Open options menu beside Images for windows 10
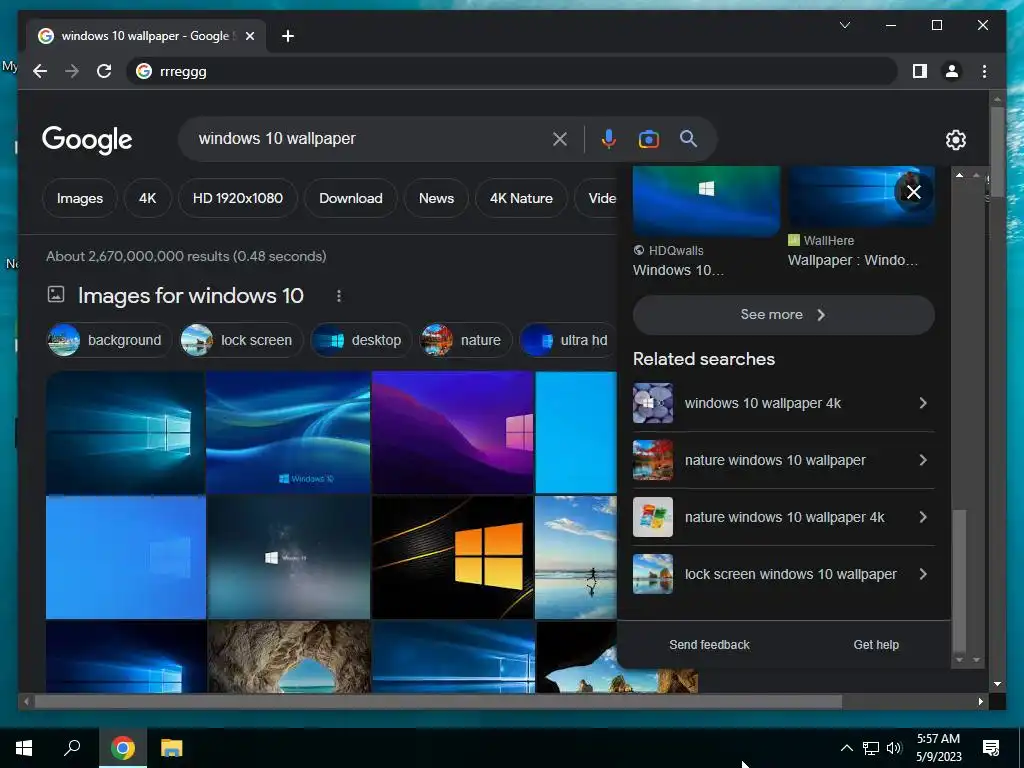Image resolution: width=1024 pixels, height=768 pixels. tap(338, 296)
